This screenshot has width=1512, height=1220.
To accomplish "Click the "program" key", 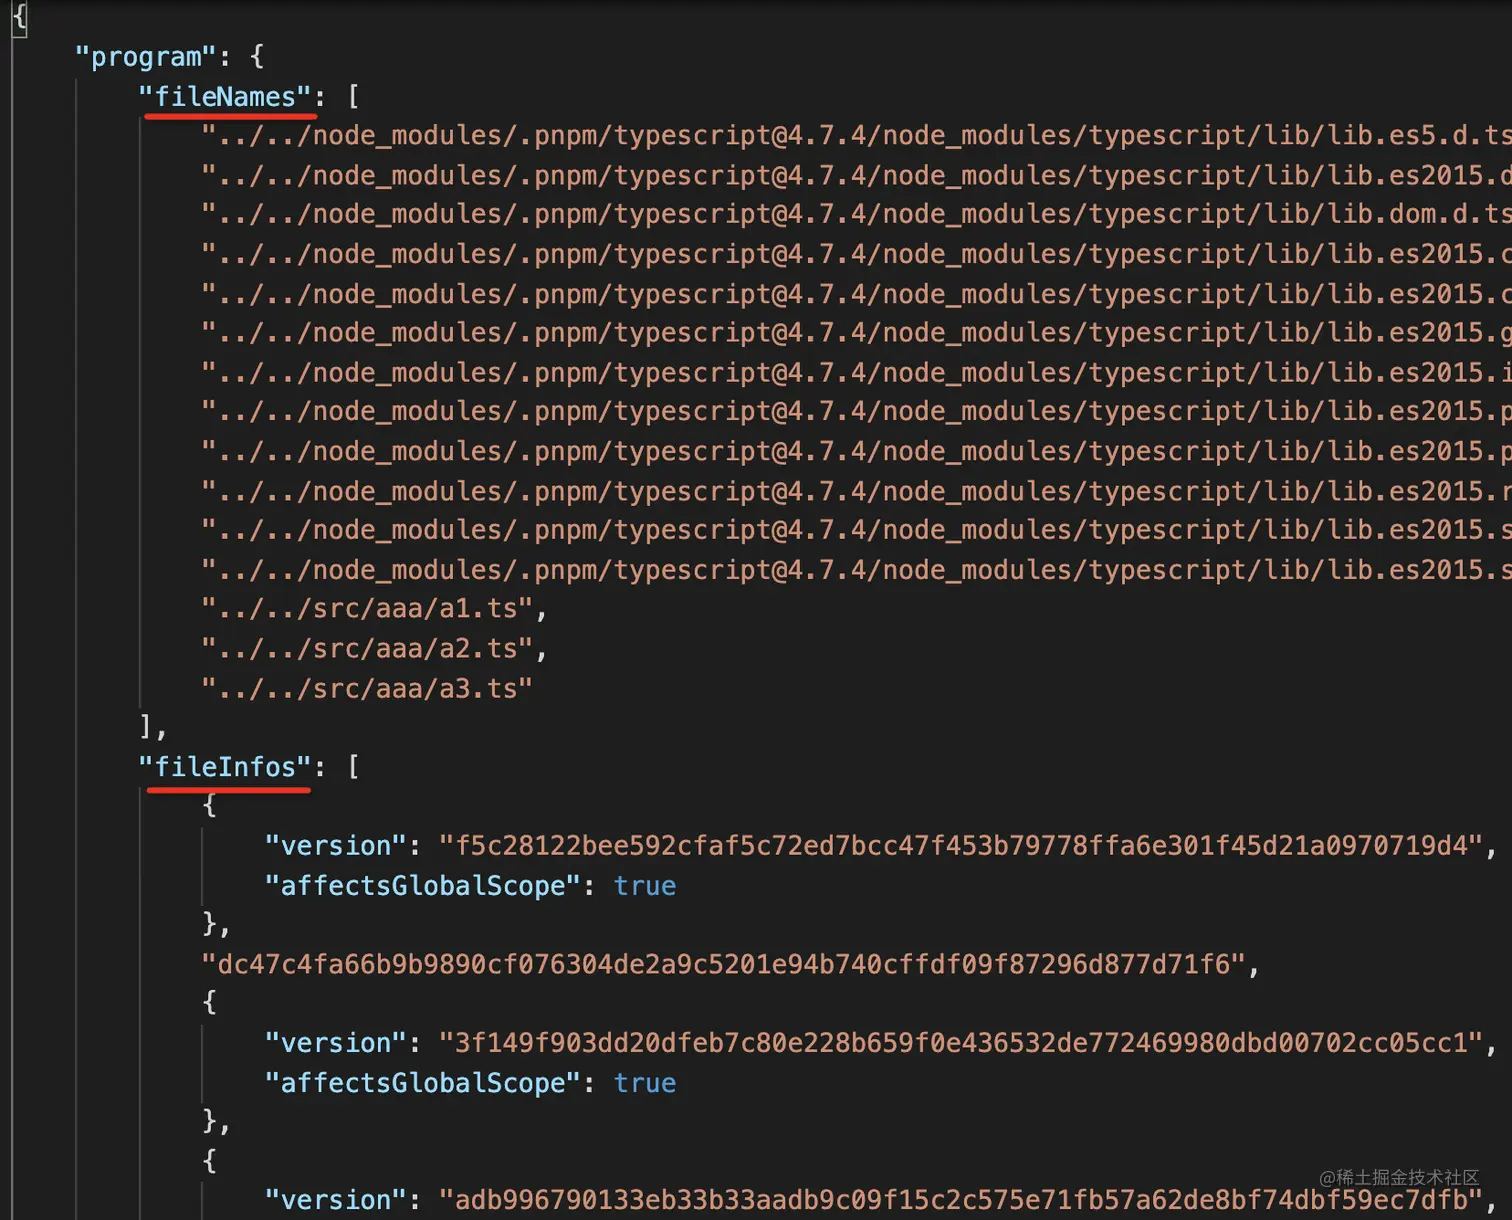I will pyautogui.click(x=145, y=57).
